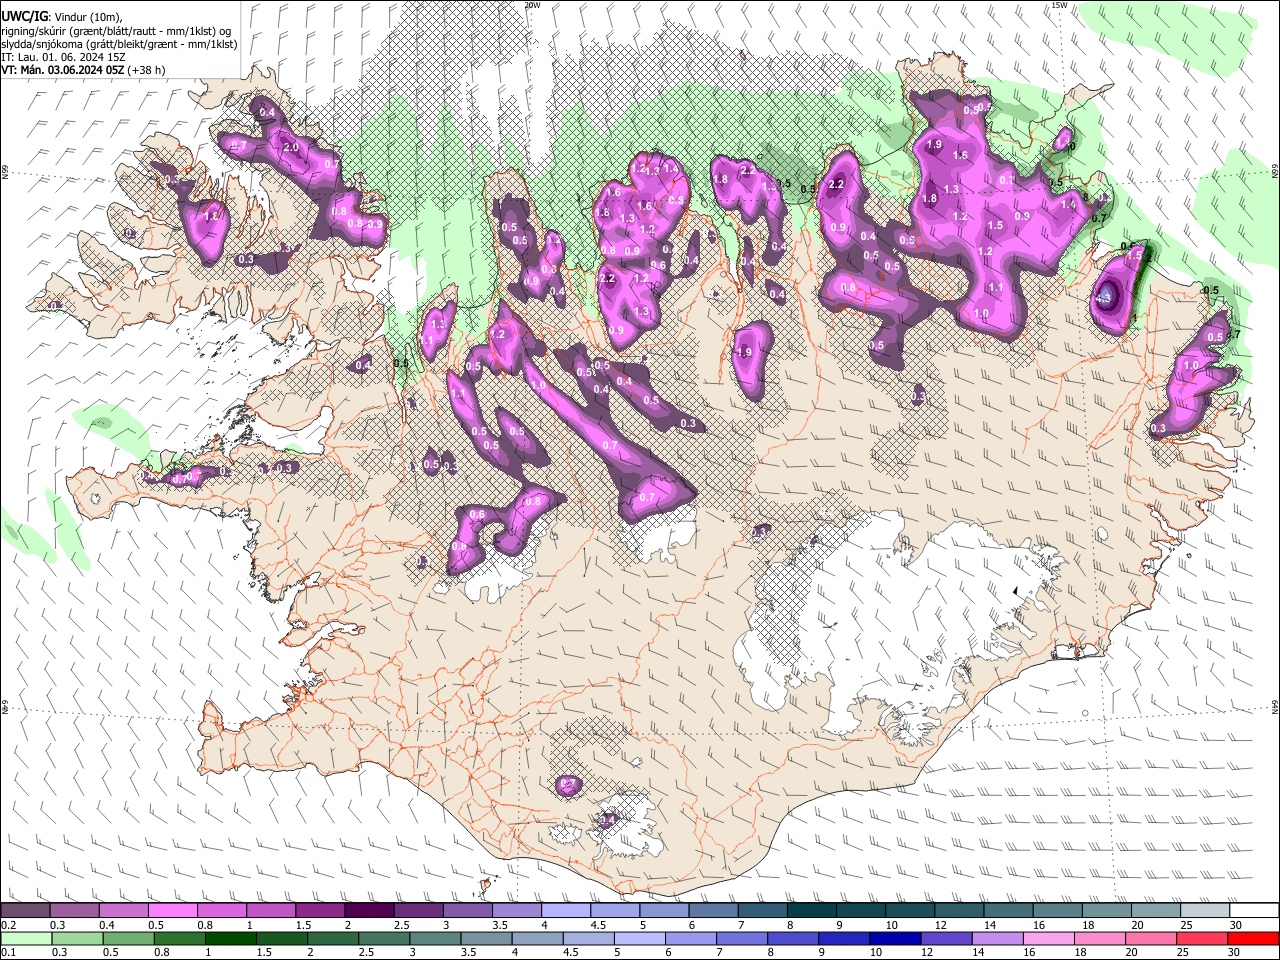Screen dimensions: 1280x960
Task: Click the 'rigning/skúrir' legend description line
Action: 117,31
